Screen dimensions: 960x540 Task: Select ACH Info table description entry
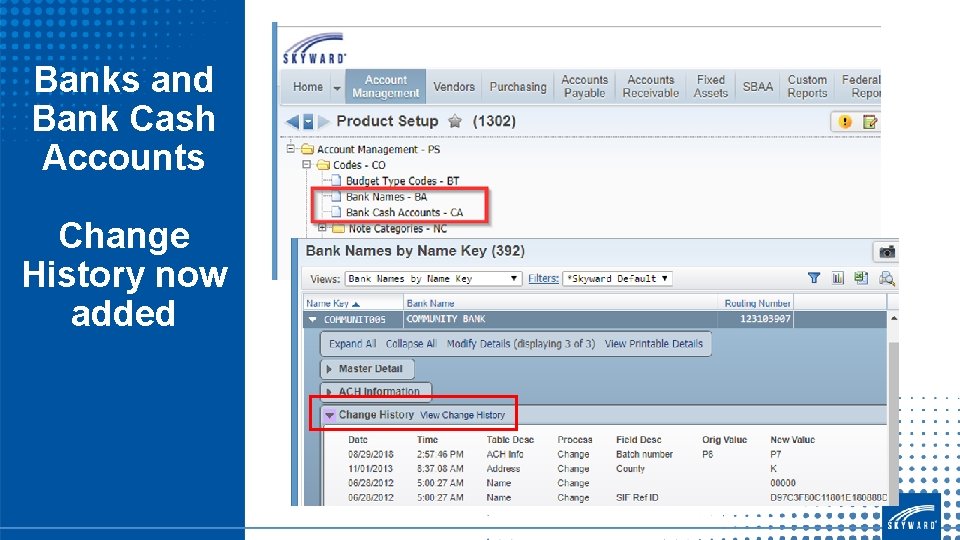point(504,454)
